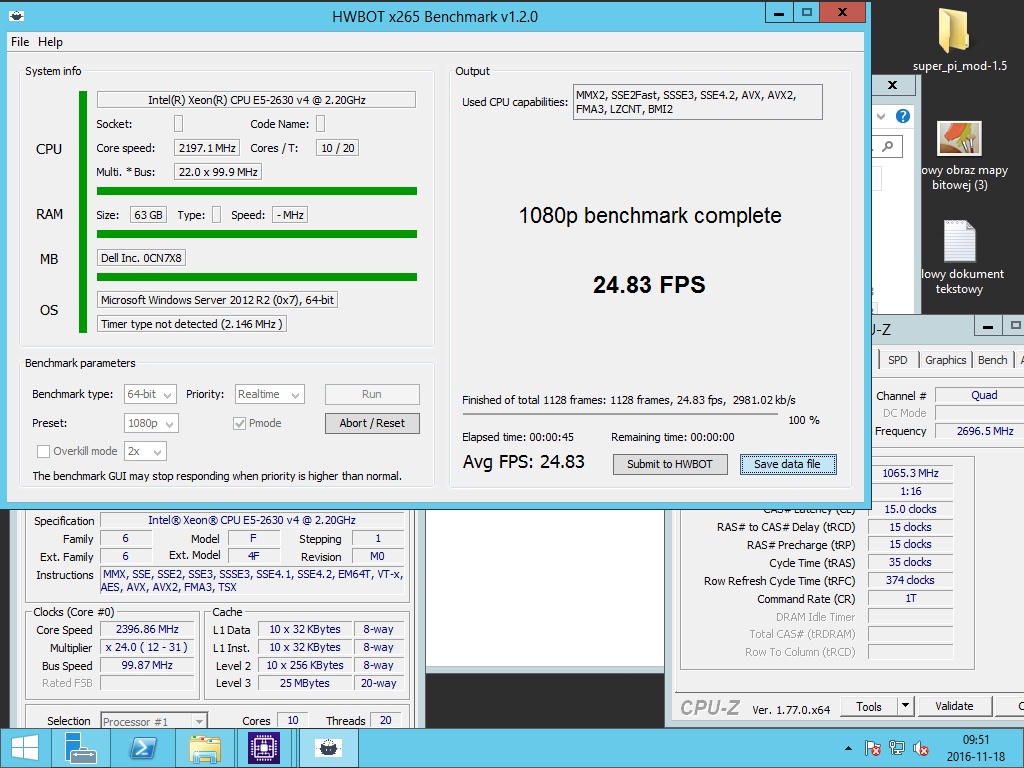
Task: Click the Level 3 25 MBytes cache value
Action: (305, 683)
